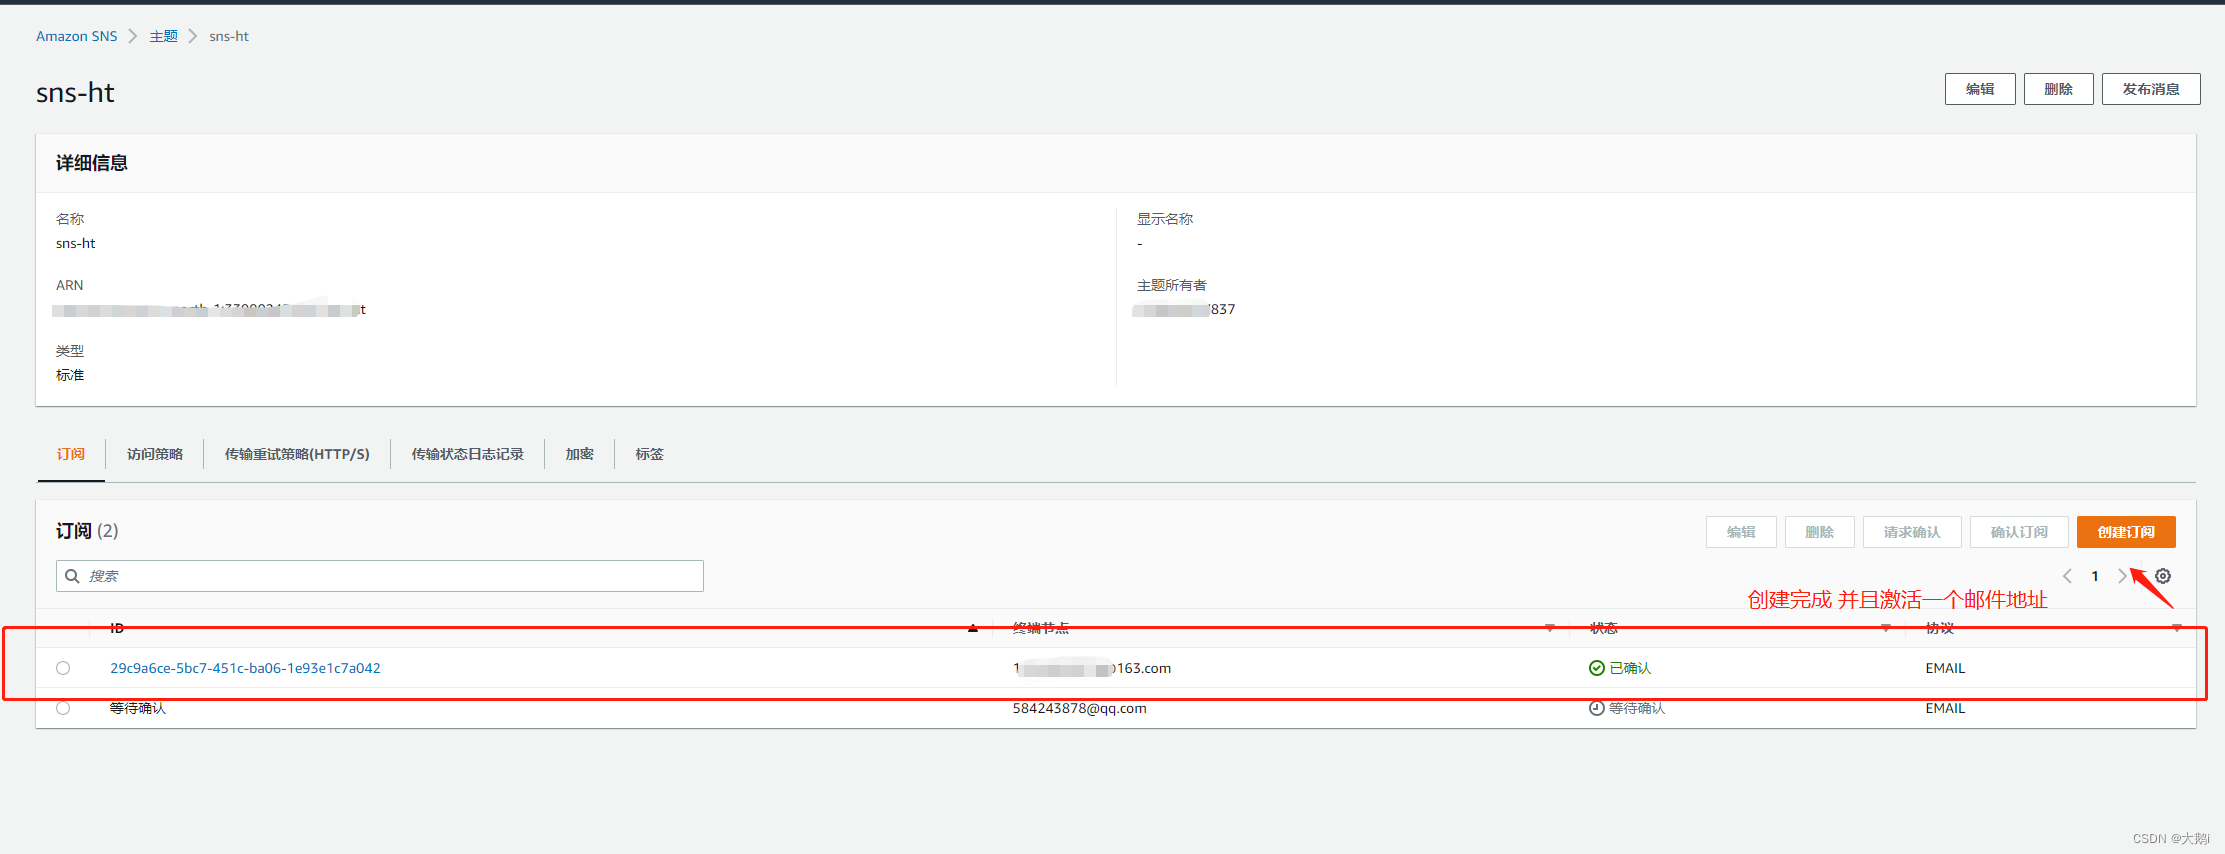Screen dimensions: 2225x854
Task: Click the green 已确认 check icon
Action: 1596,668
